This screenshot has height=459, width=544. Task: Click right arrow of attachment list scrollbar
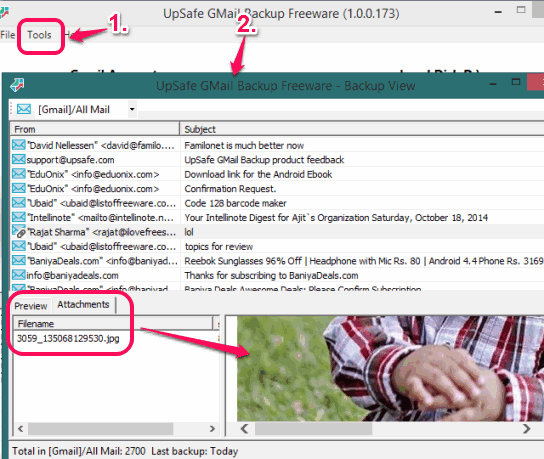pyautogui.click(x=212, y=429)
